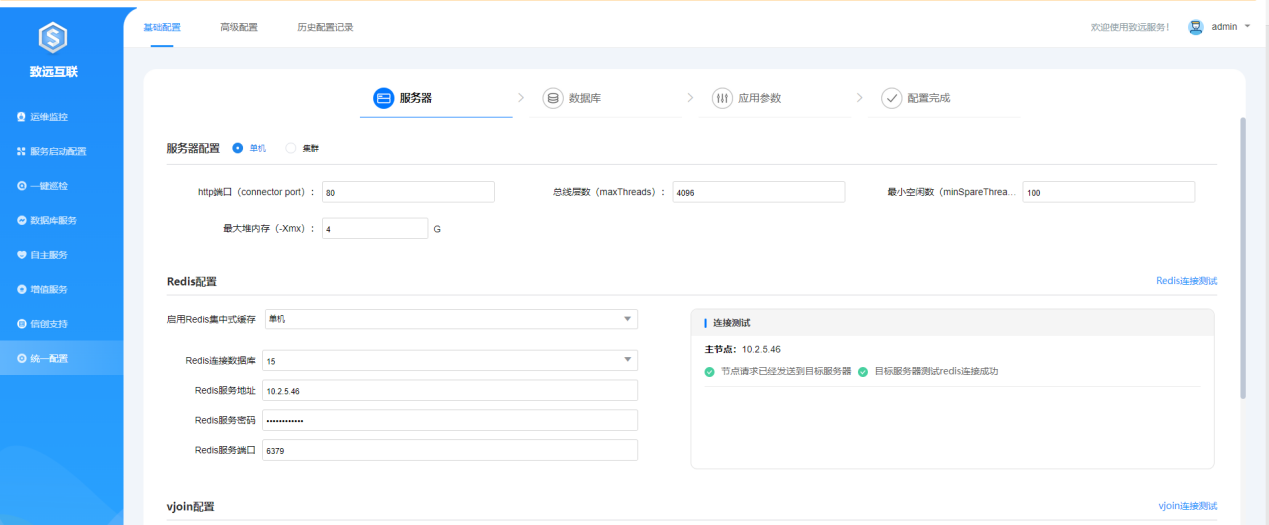Screen dimensions: 1269x525
Task: Click the 应用参数 step icon
Action: click(x=722, y=98)
